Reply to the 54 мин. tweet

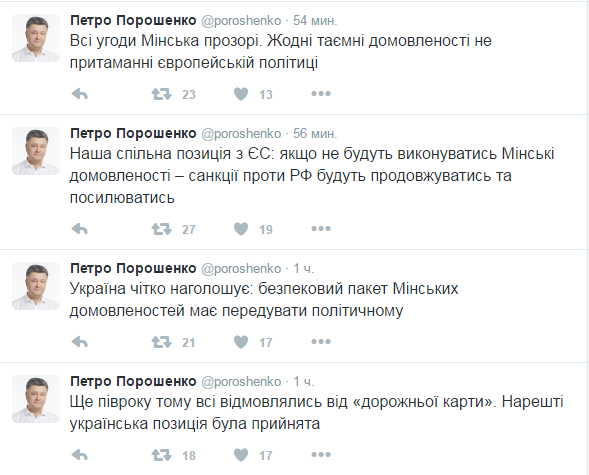[x=80, y=94]
